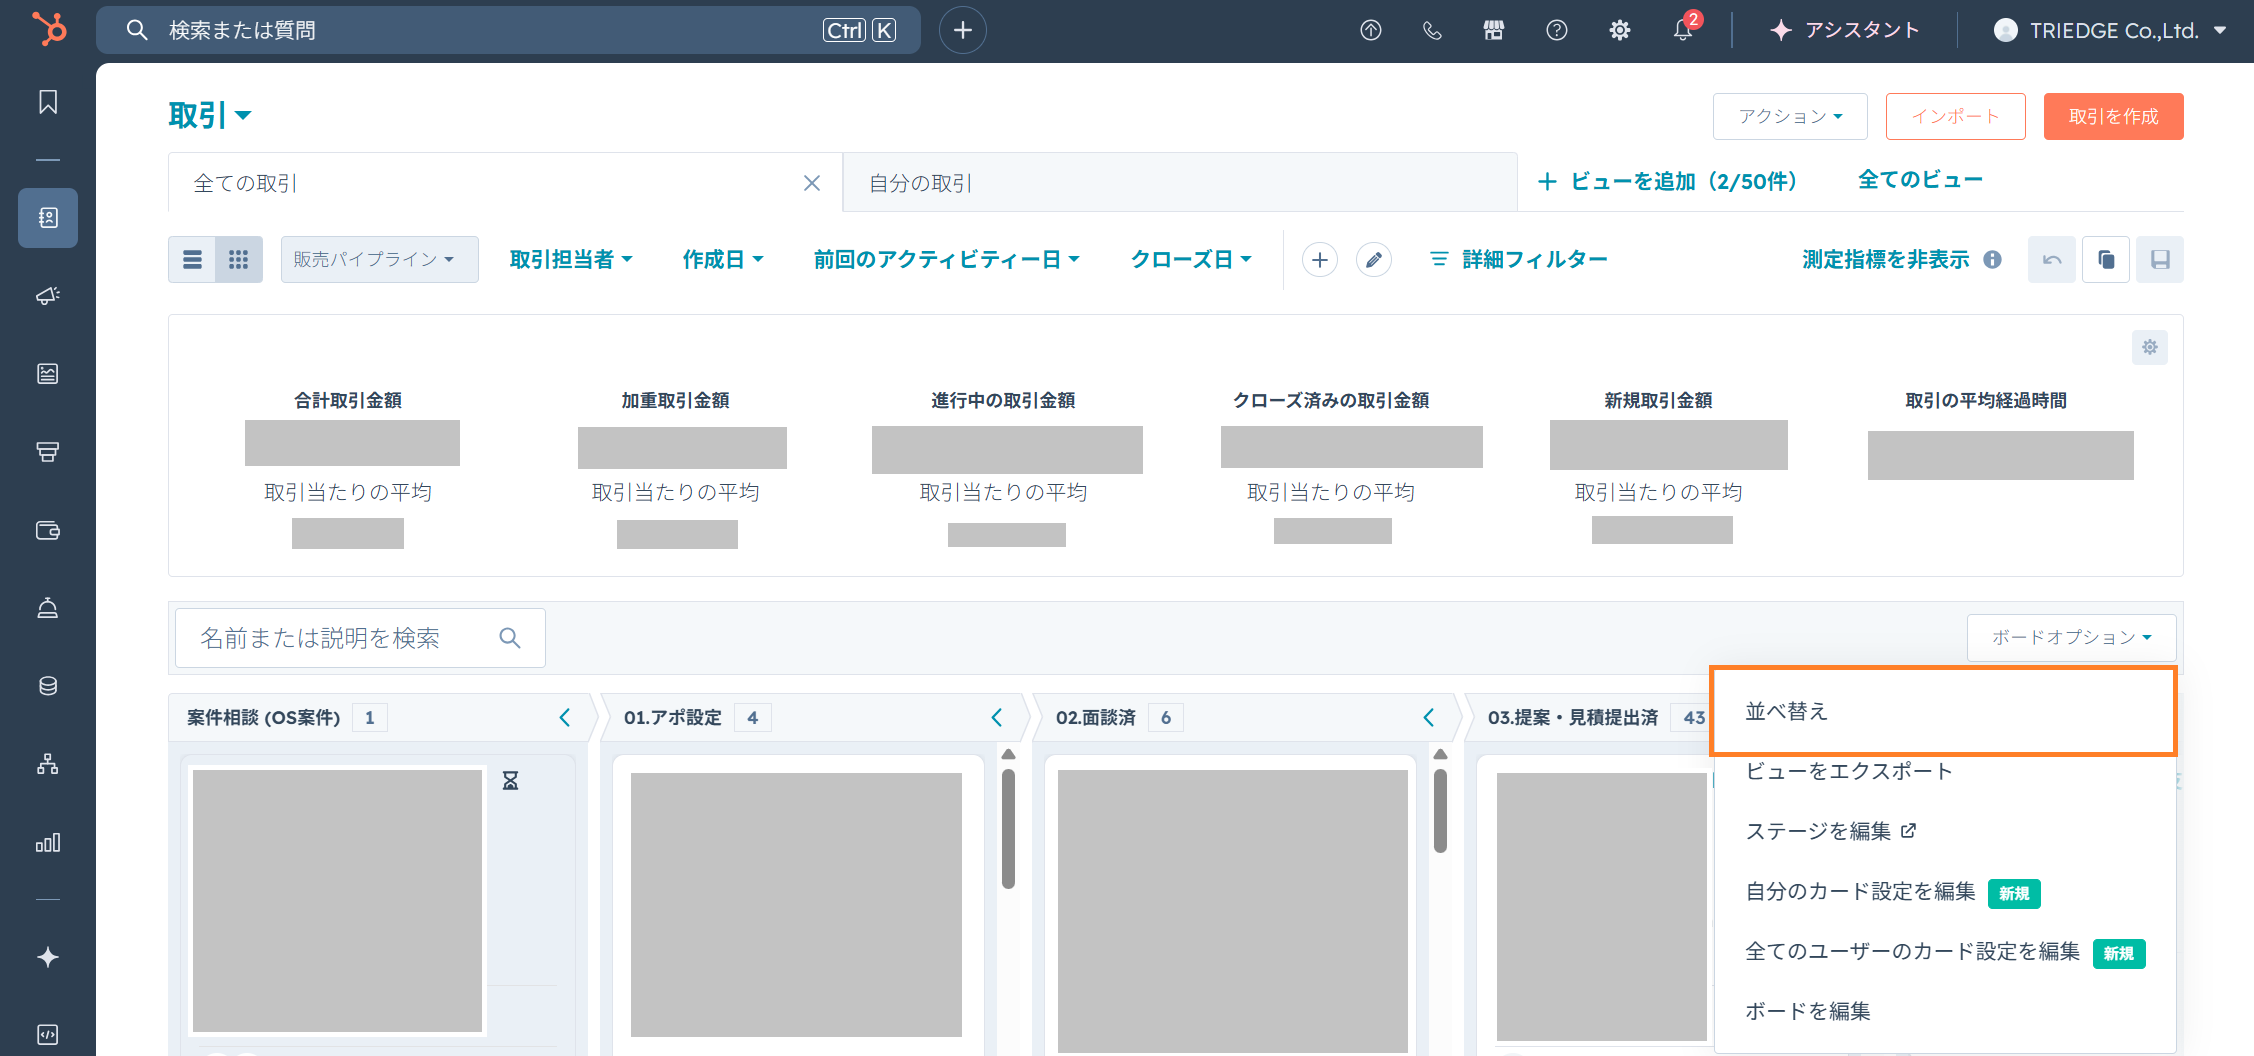The height and width of the screenshot is (1056, 2254).
Task: Choose ステージを編集 menu item
Action: [x=1945, y=831]
